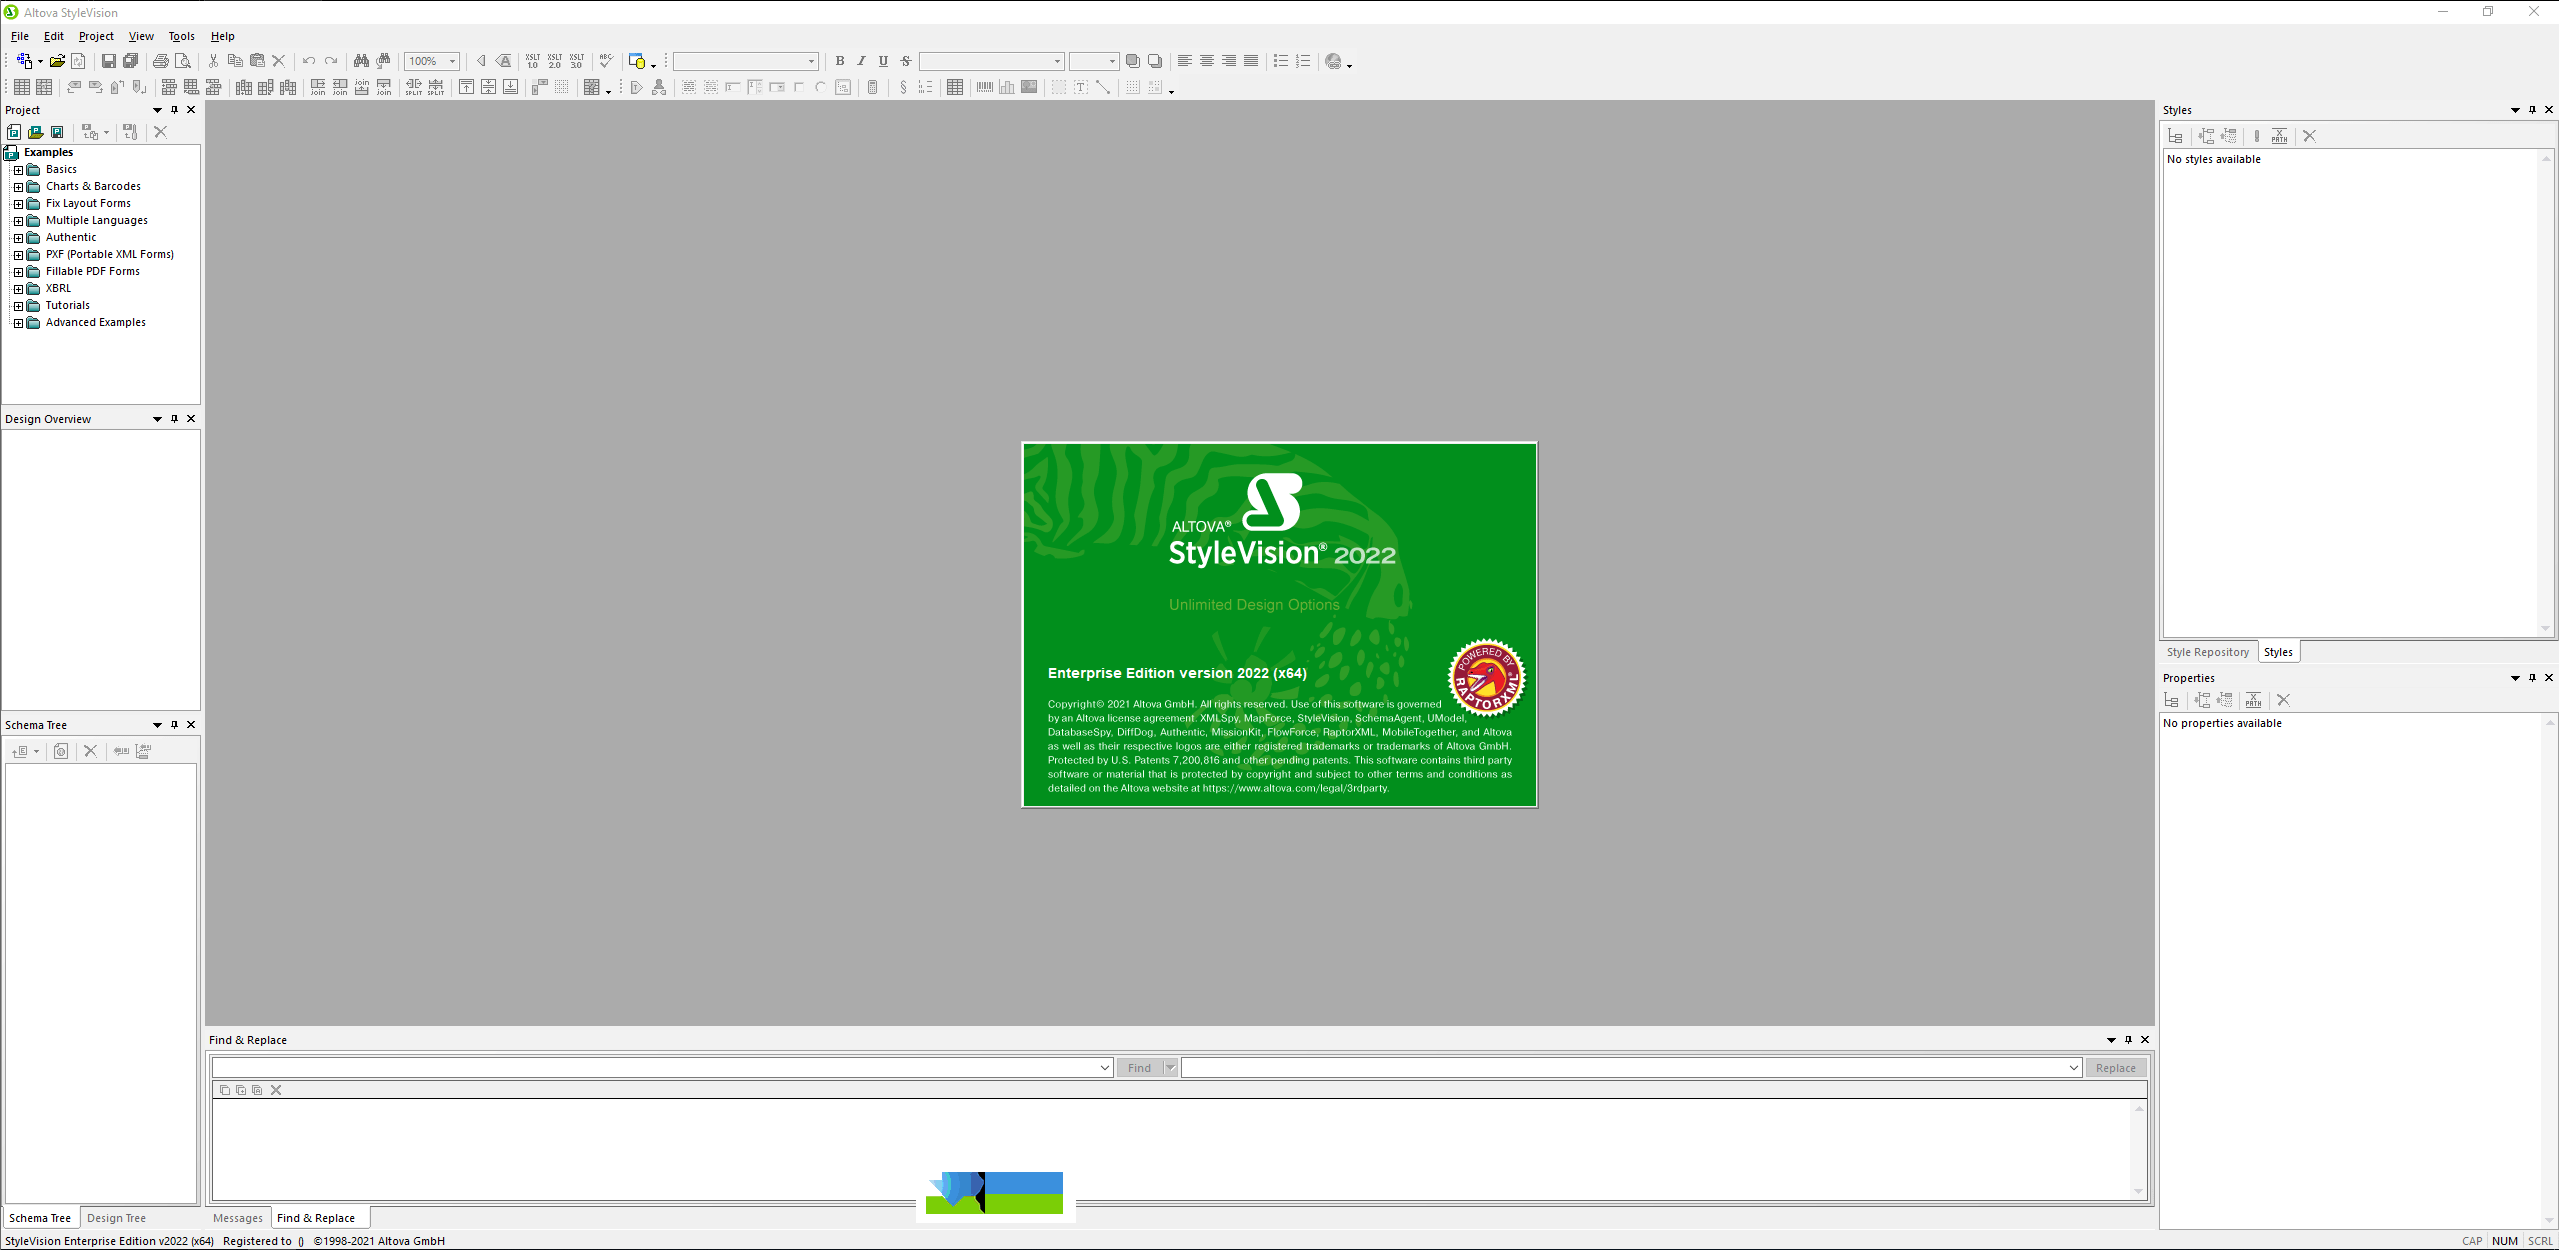The image size is (2559, 1250).
Task: Click the Justify text icon
Action: click(x=1251, y=61)
